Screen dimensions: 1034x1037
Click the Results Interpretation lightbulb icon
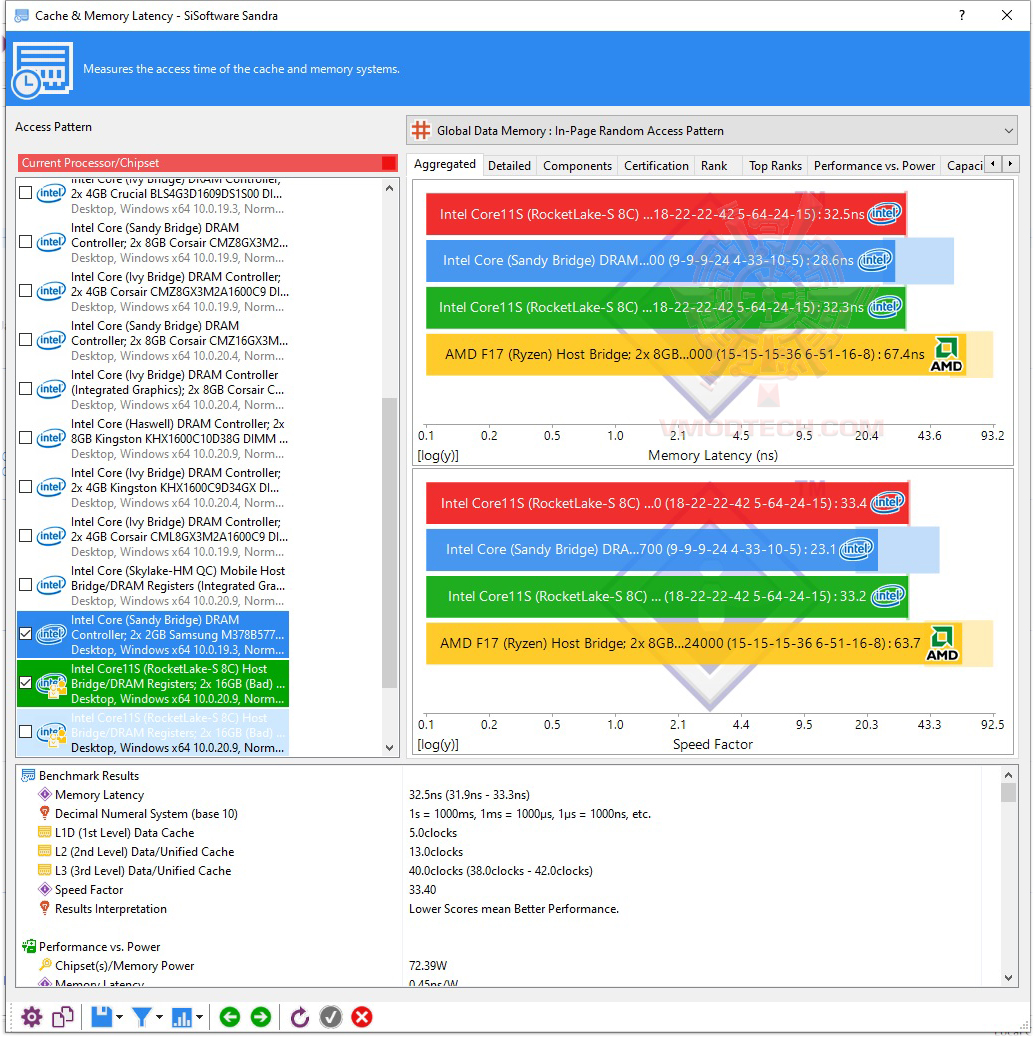(x=44, y=908)
